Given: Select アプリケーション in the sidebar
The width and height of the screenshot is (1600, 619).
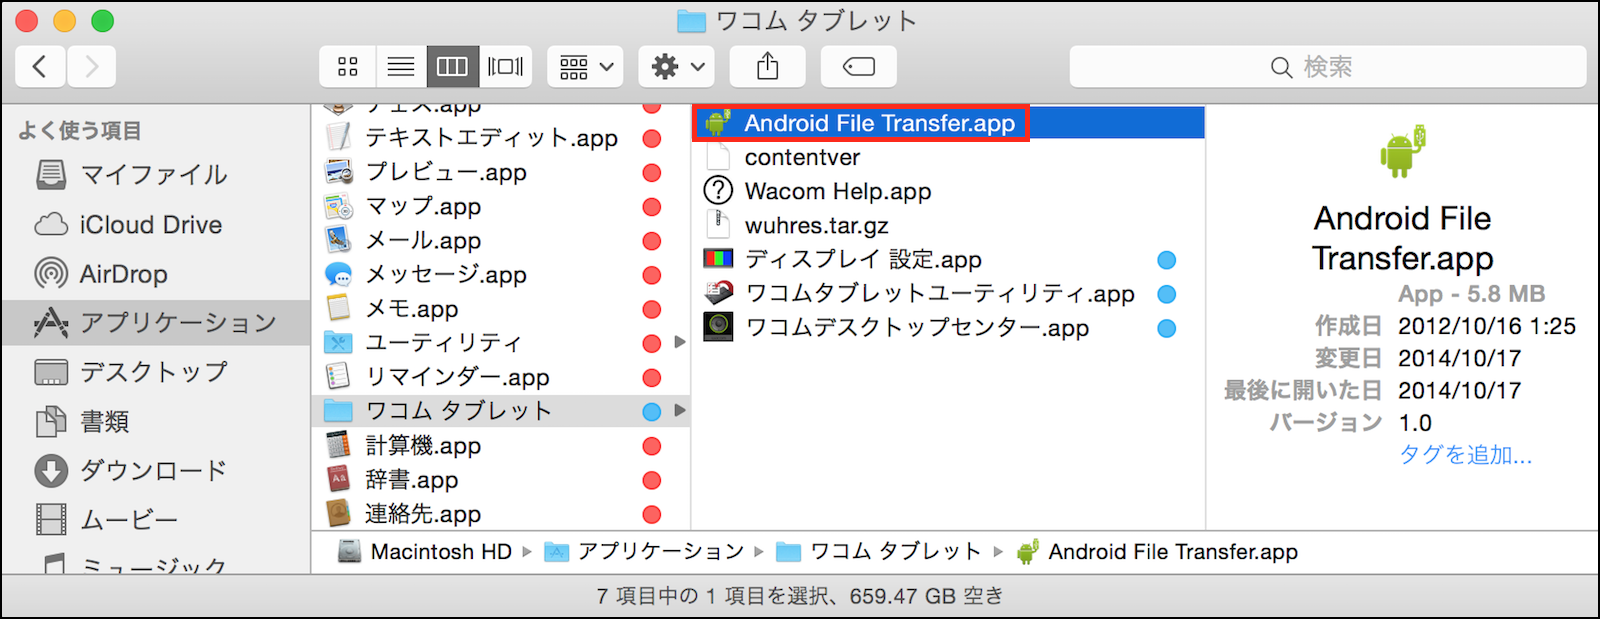Looking at the screenshot, I should (156, 323).
